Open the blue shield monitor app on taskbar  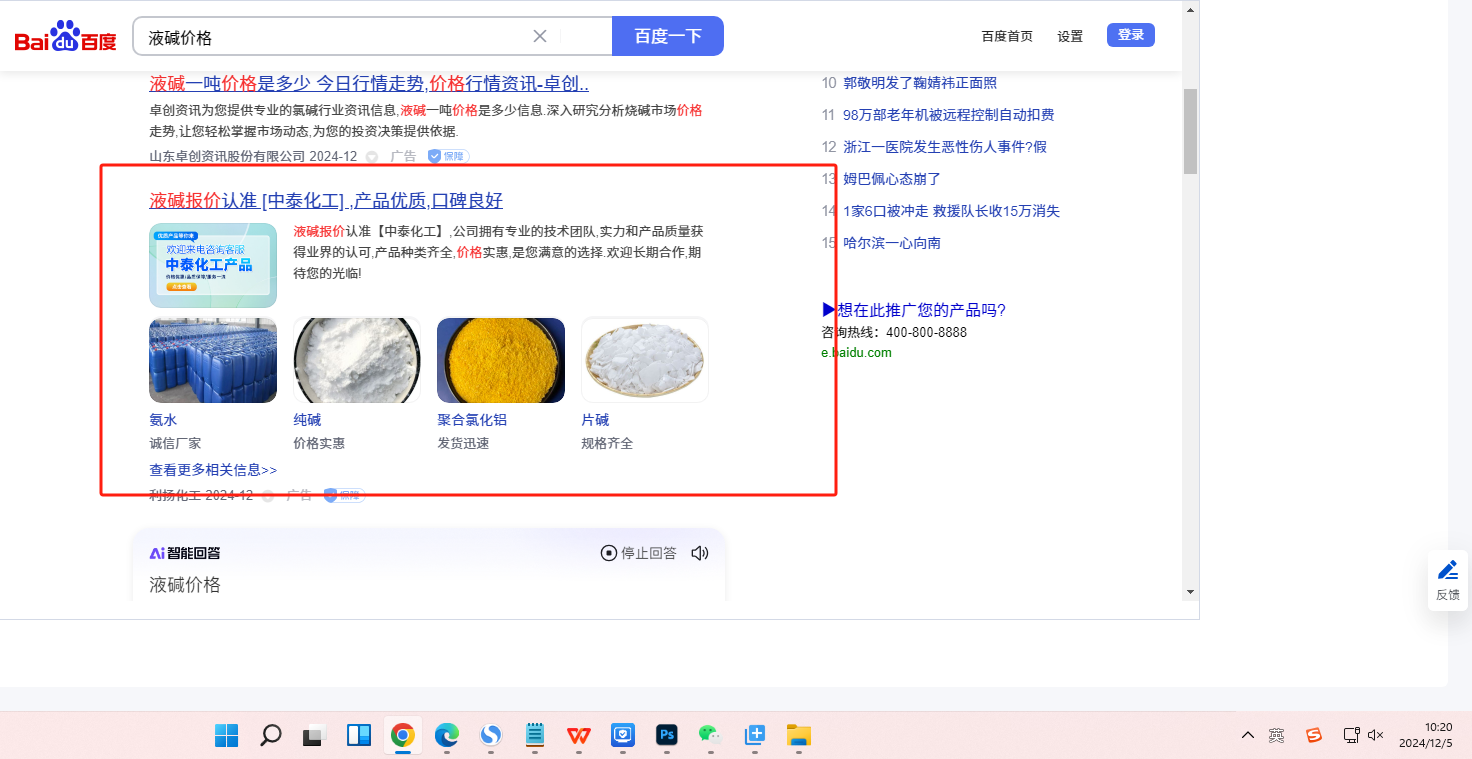click(x=623, y=735)
